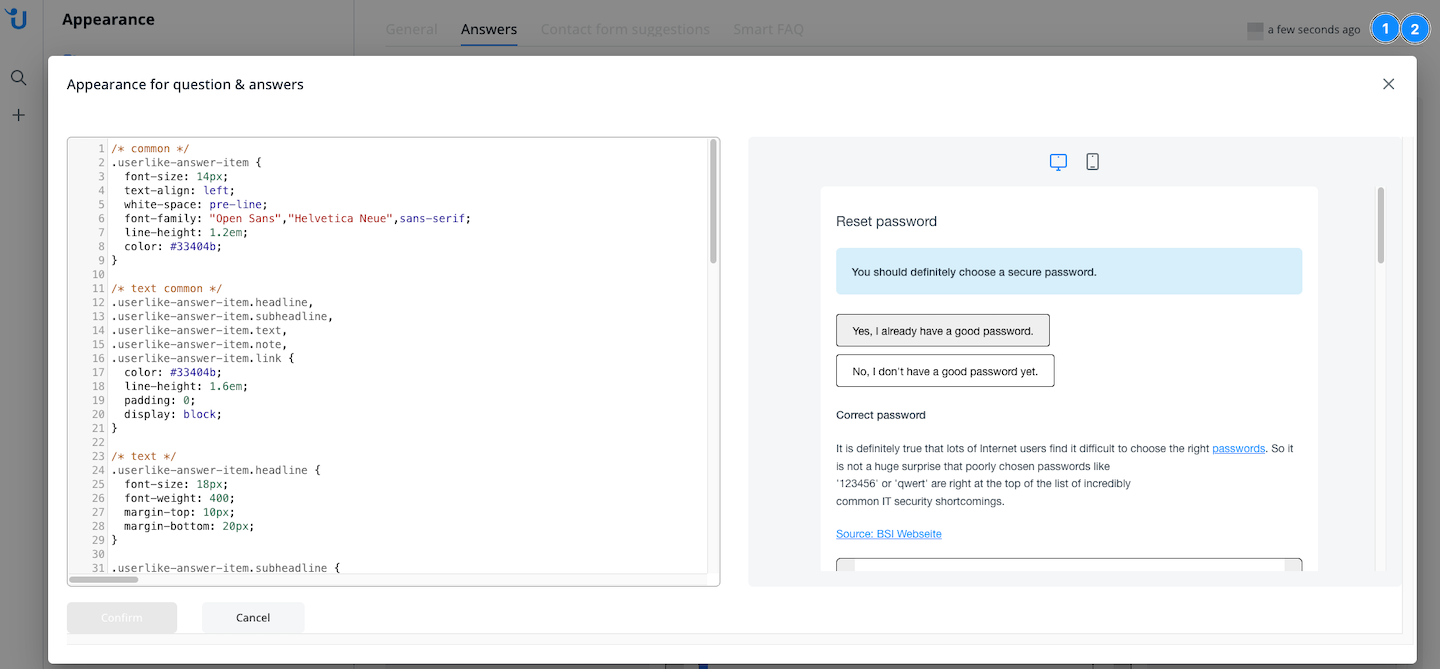Switch to Contact form suggestions tab

click(x=625, y=29)
